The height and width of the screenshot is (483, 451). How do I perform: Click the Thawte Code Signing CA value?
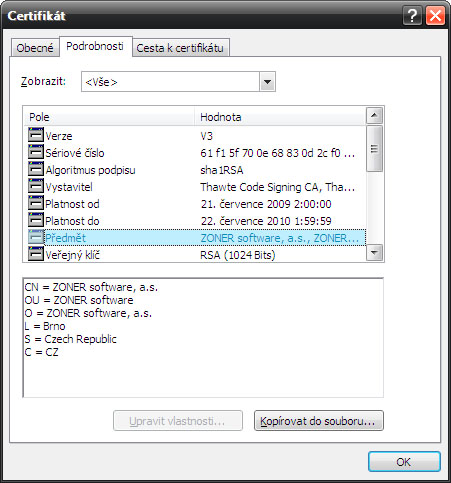277,187
